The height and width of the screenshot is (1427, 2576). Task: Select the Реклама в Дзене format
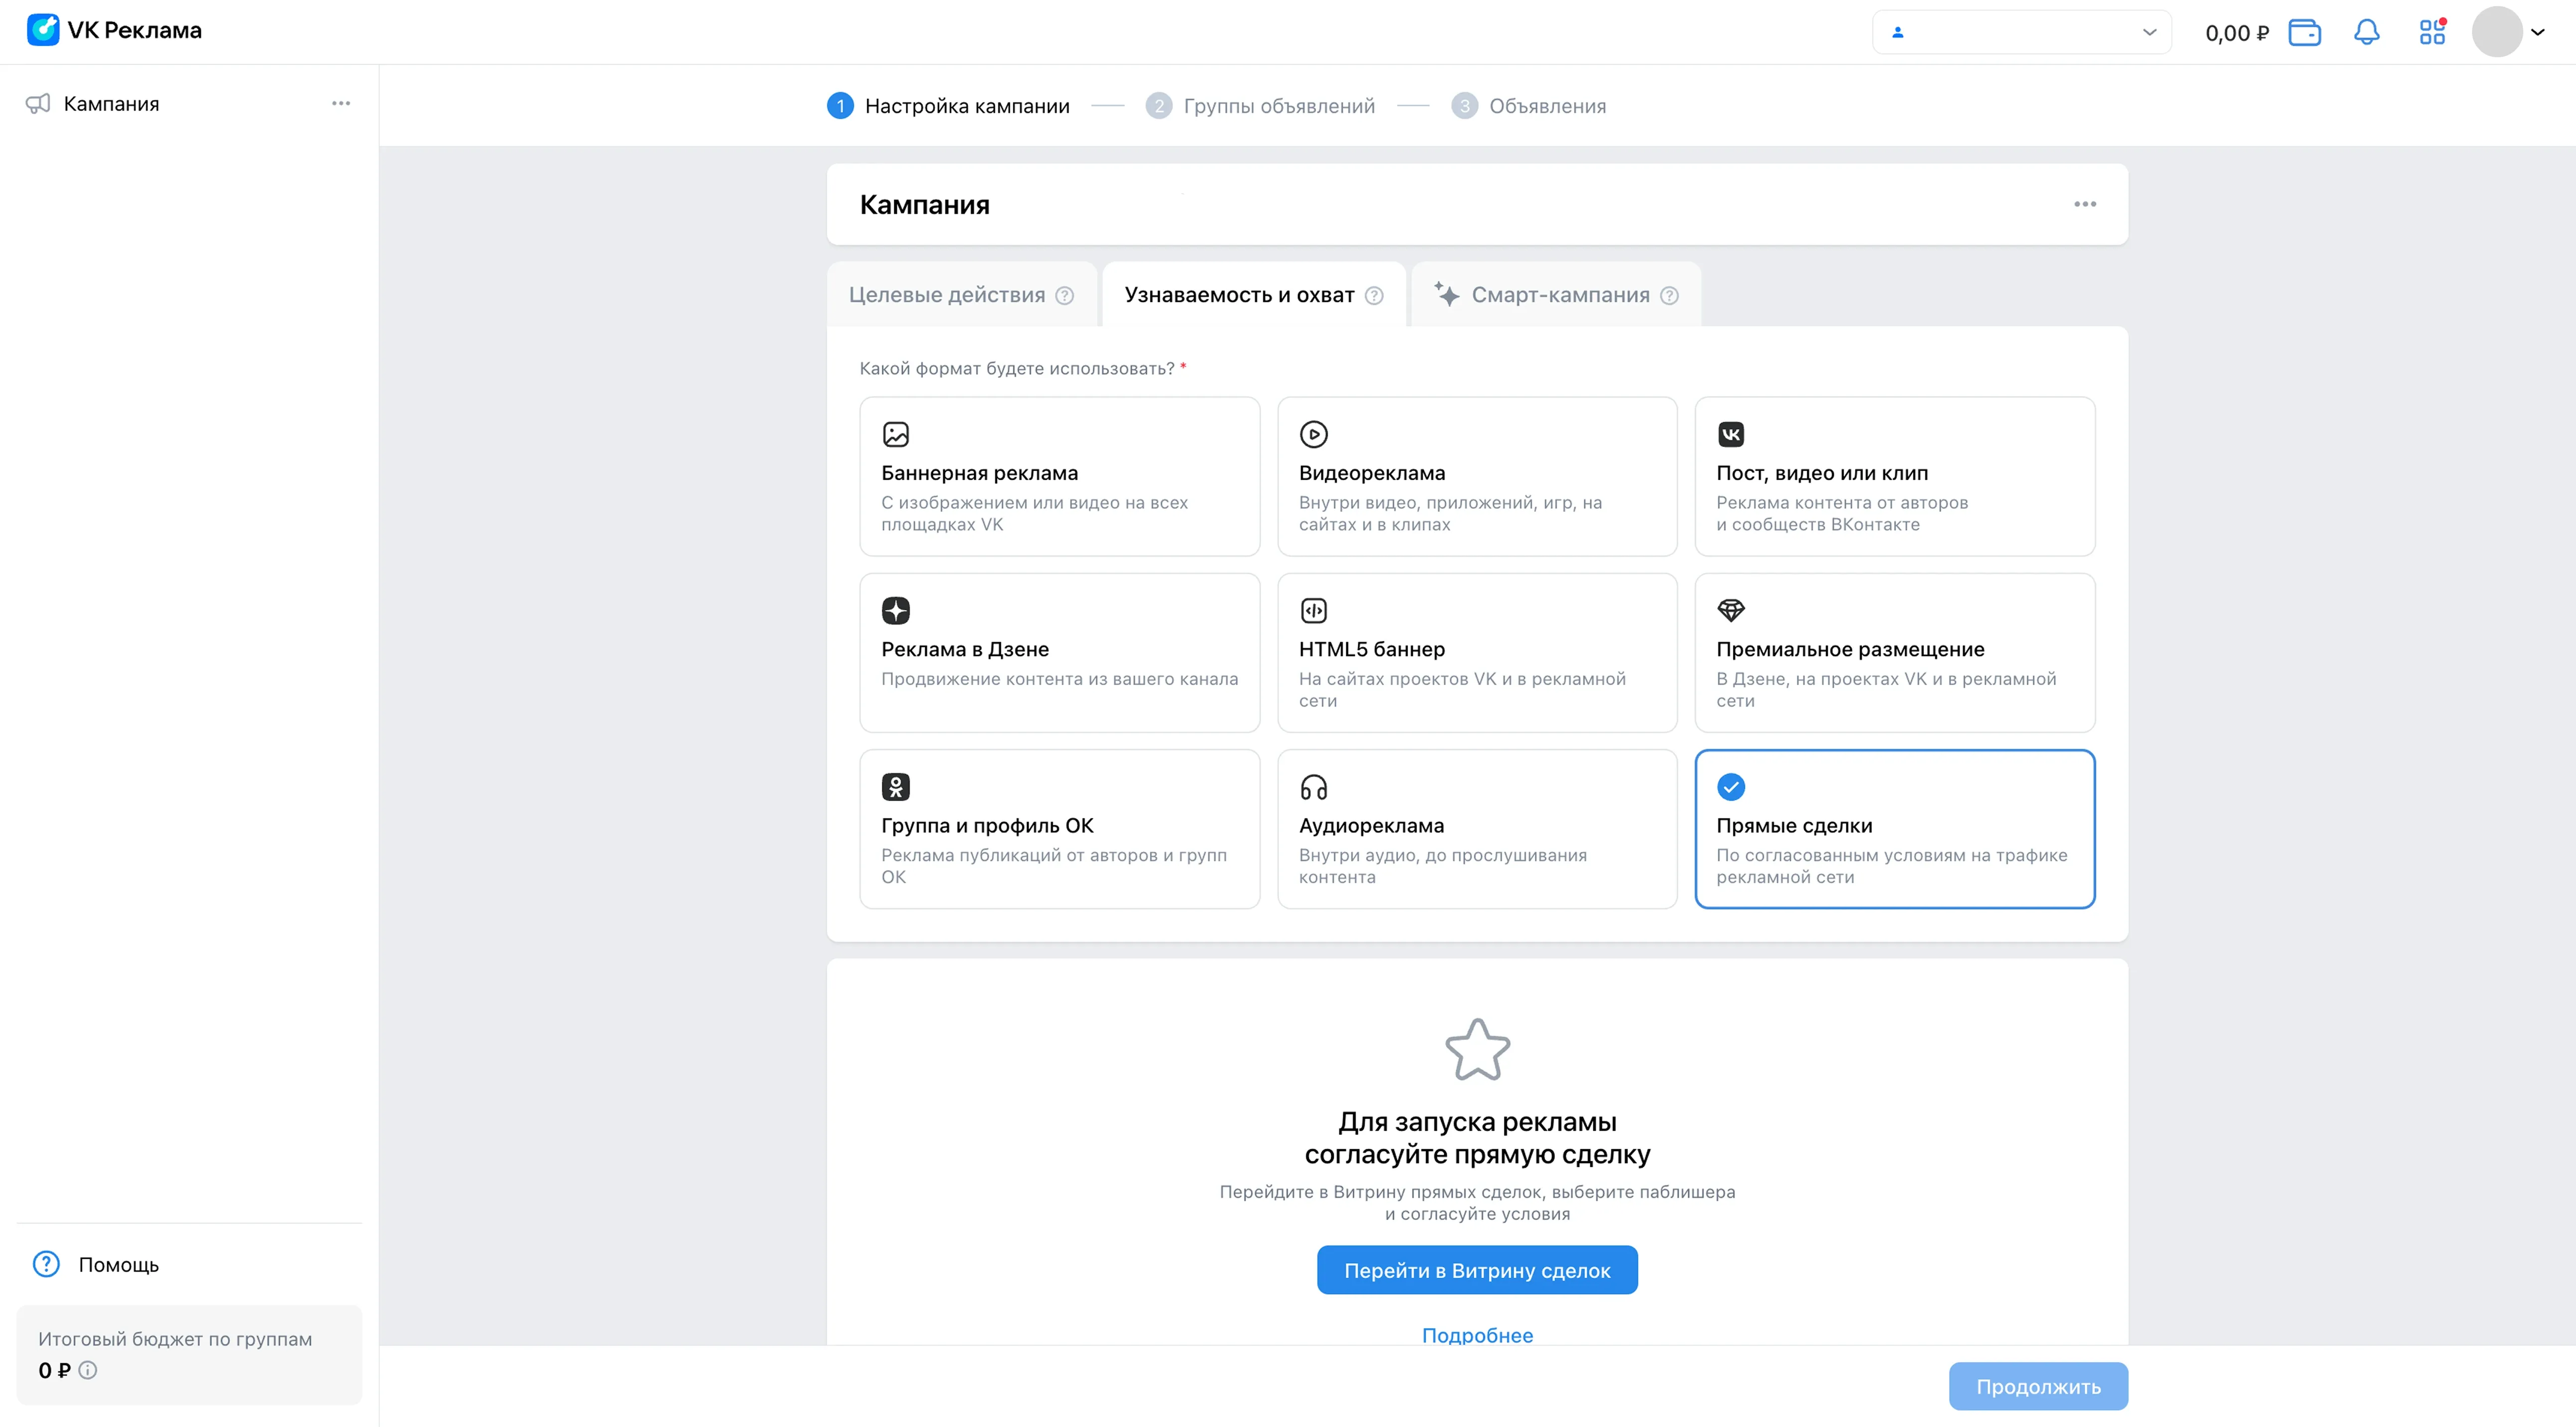click(1059, 652)
